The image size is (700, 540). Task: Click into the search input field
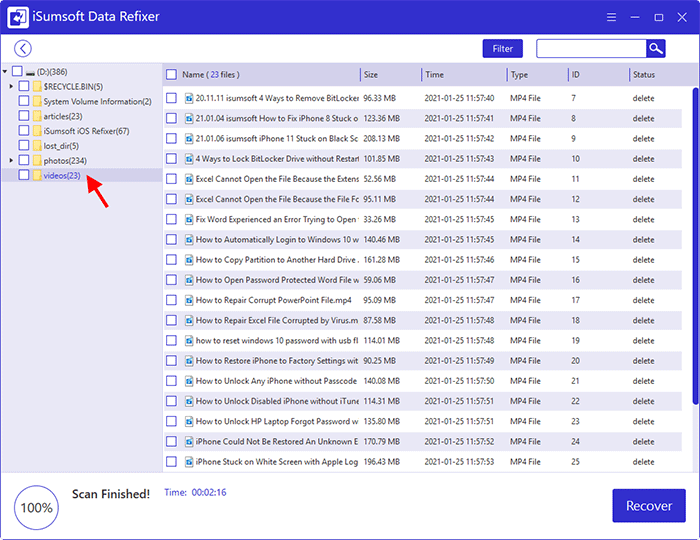pos(591,49)
